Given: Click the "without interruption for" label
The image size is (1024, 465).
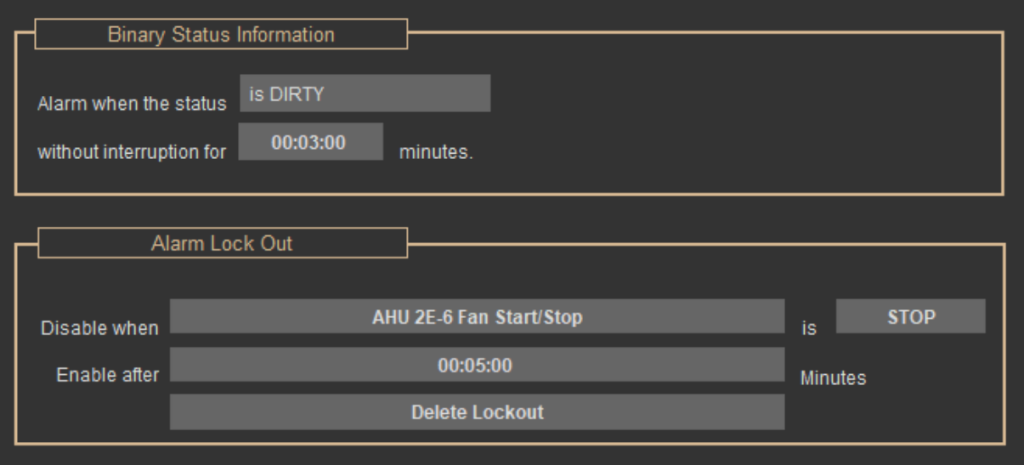Looking at the screenshot, I should [x=132, y=153].
